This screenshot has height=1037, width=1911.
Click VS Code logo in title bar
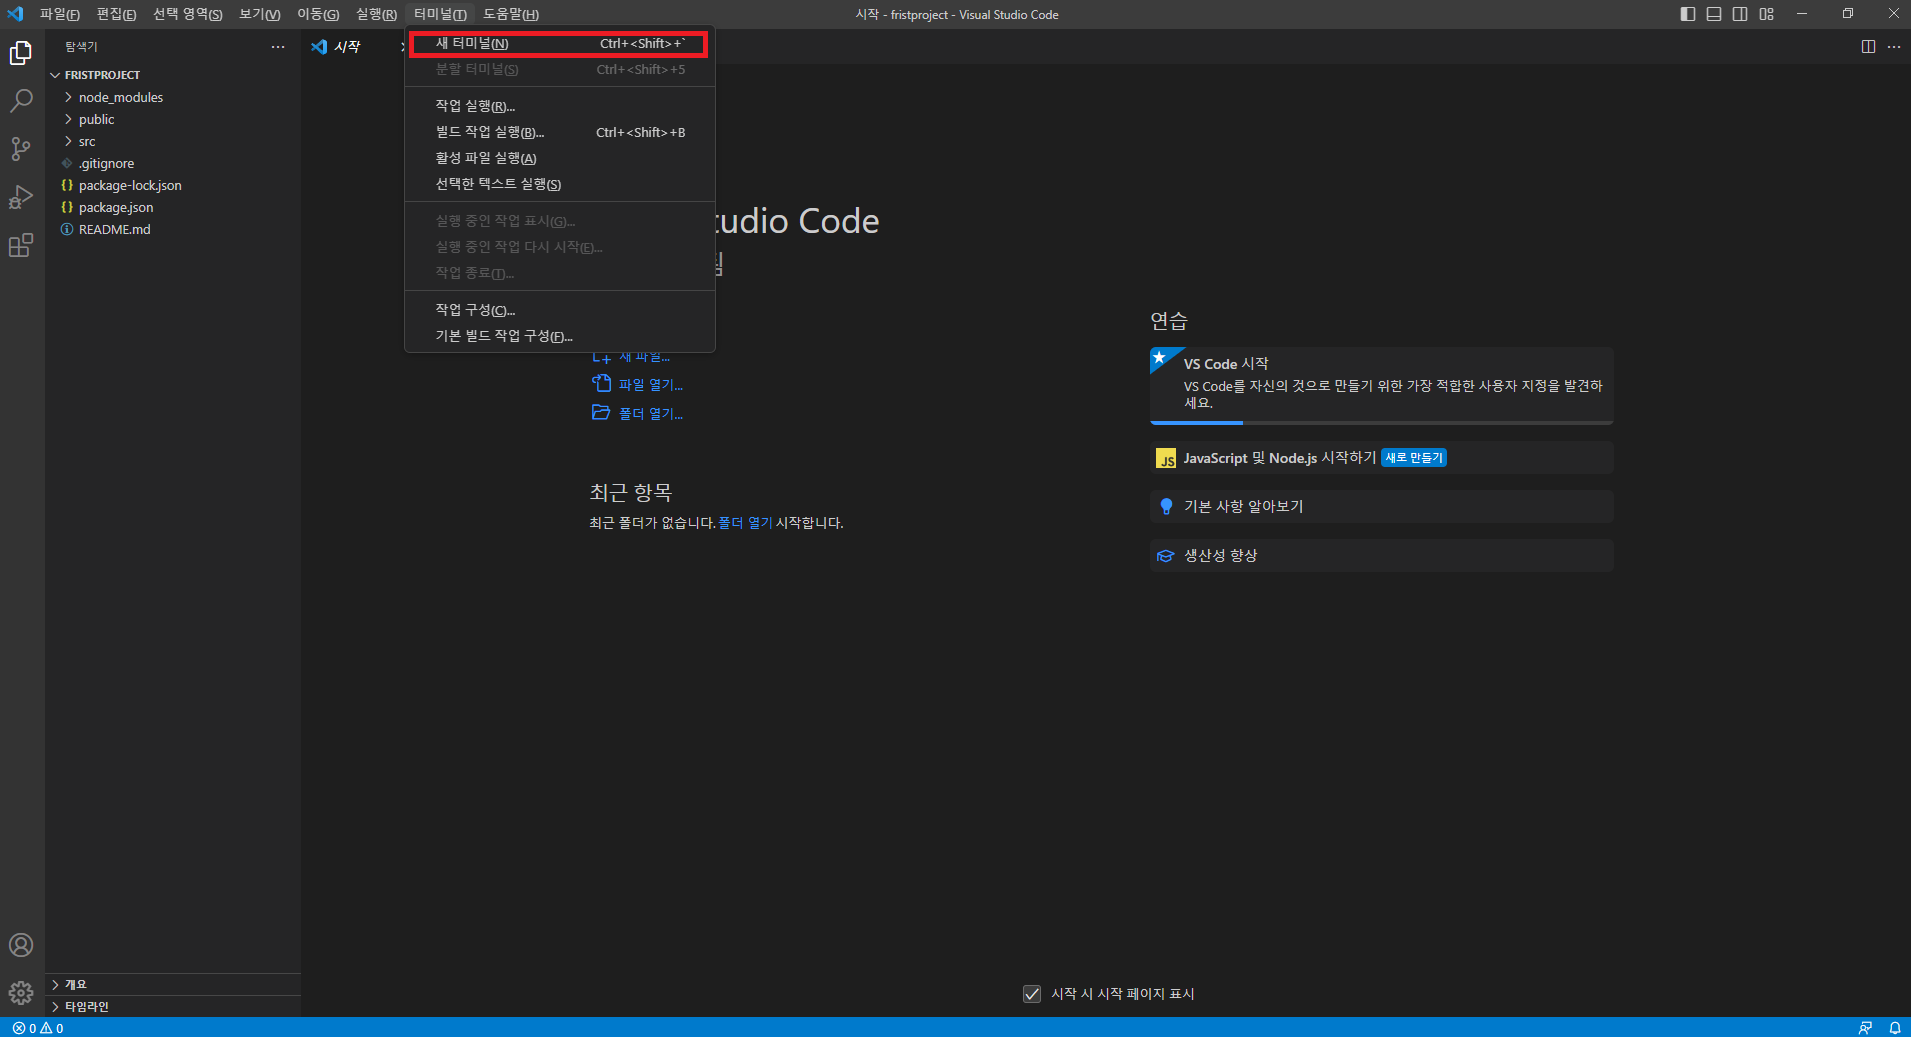15,14
